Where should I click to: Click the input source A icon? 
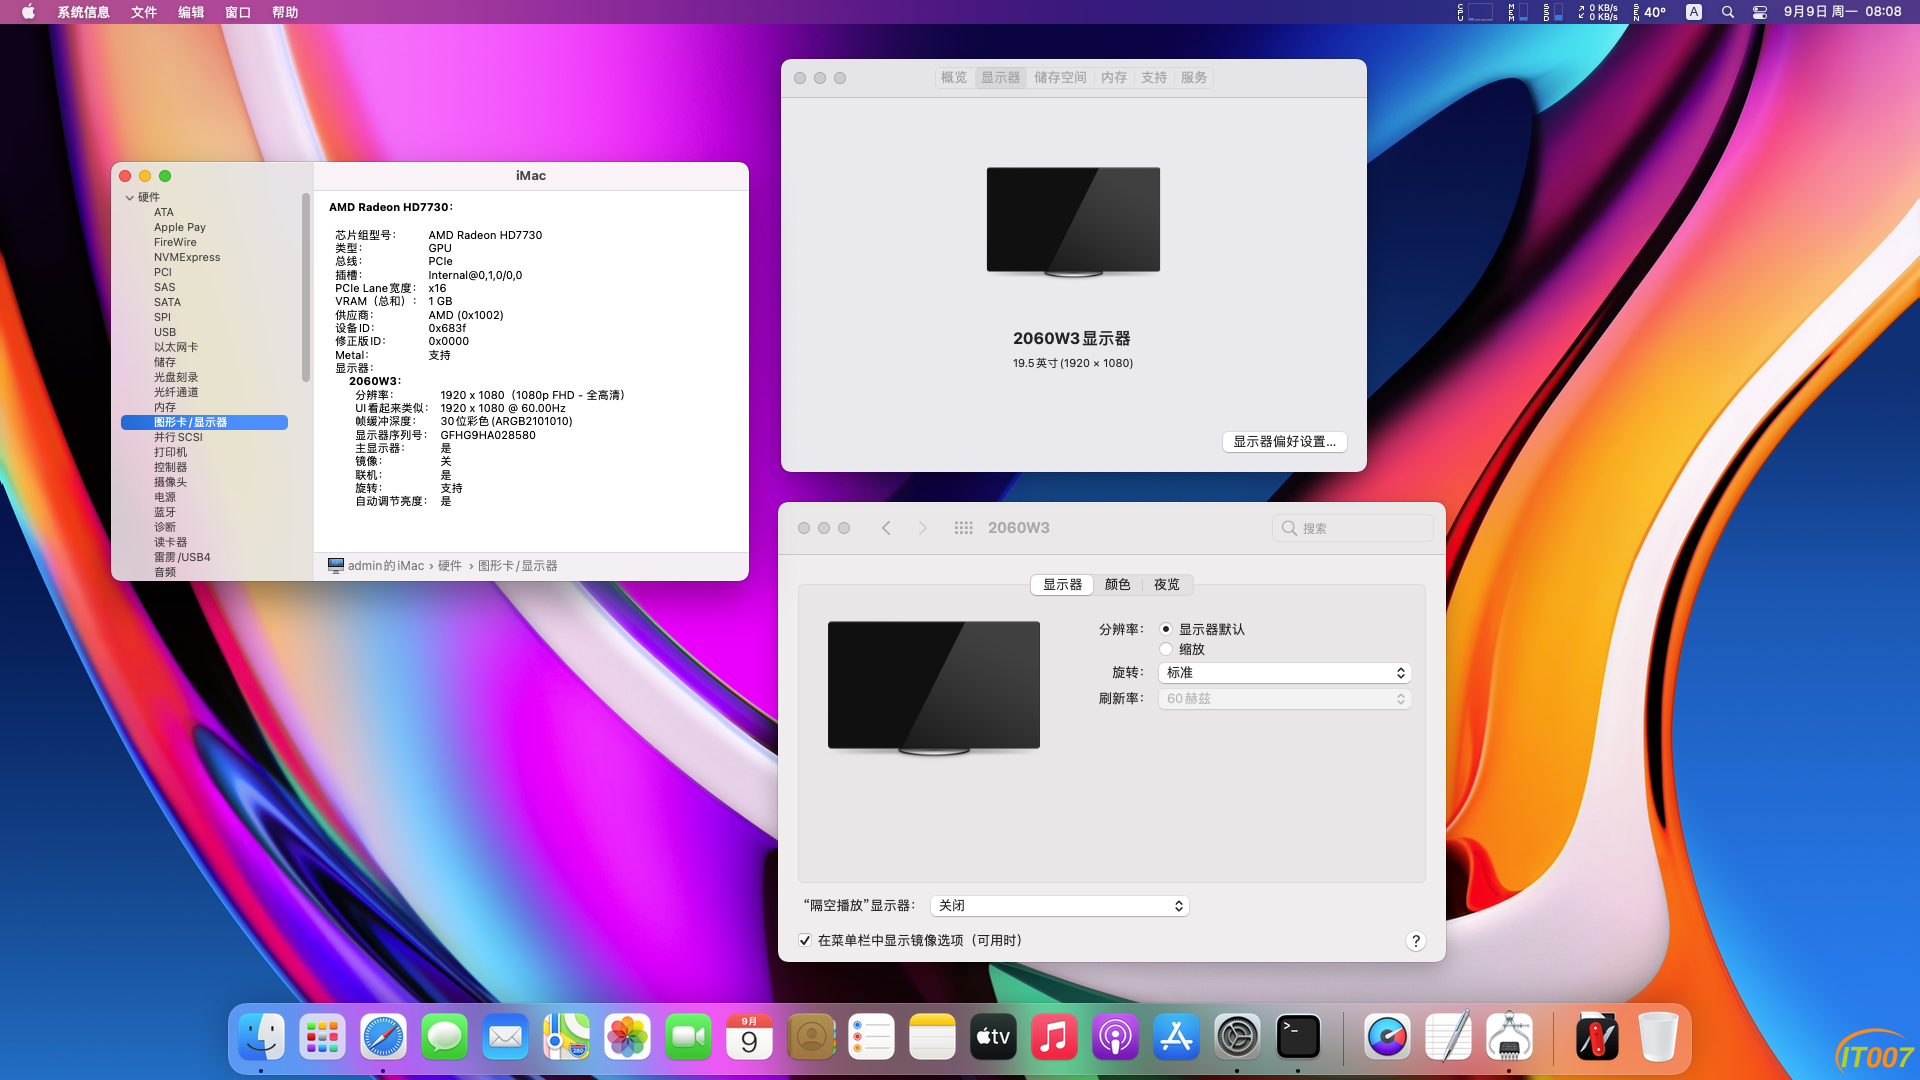coord(1693,12)
